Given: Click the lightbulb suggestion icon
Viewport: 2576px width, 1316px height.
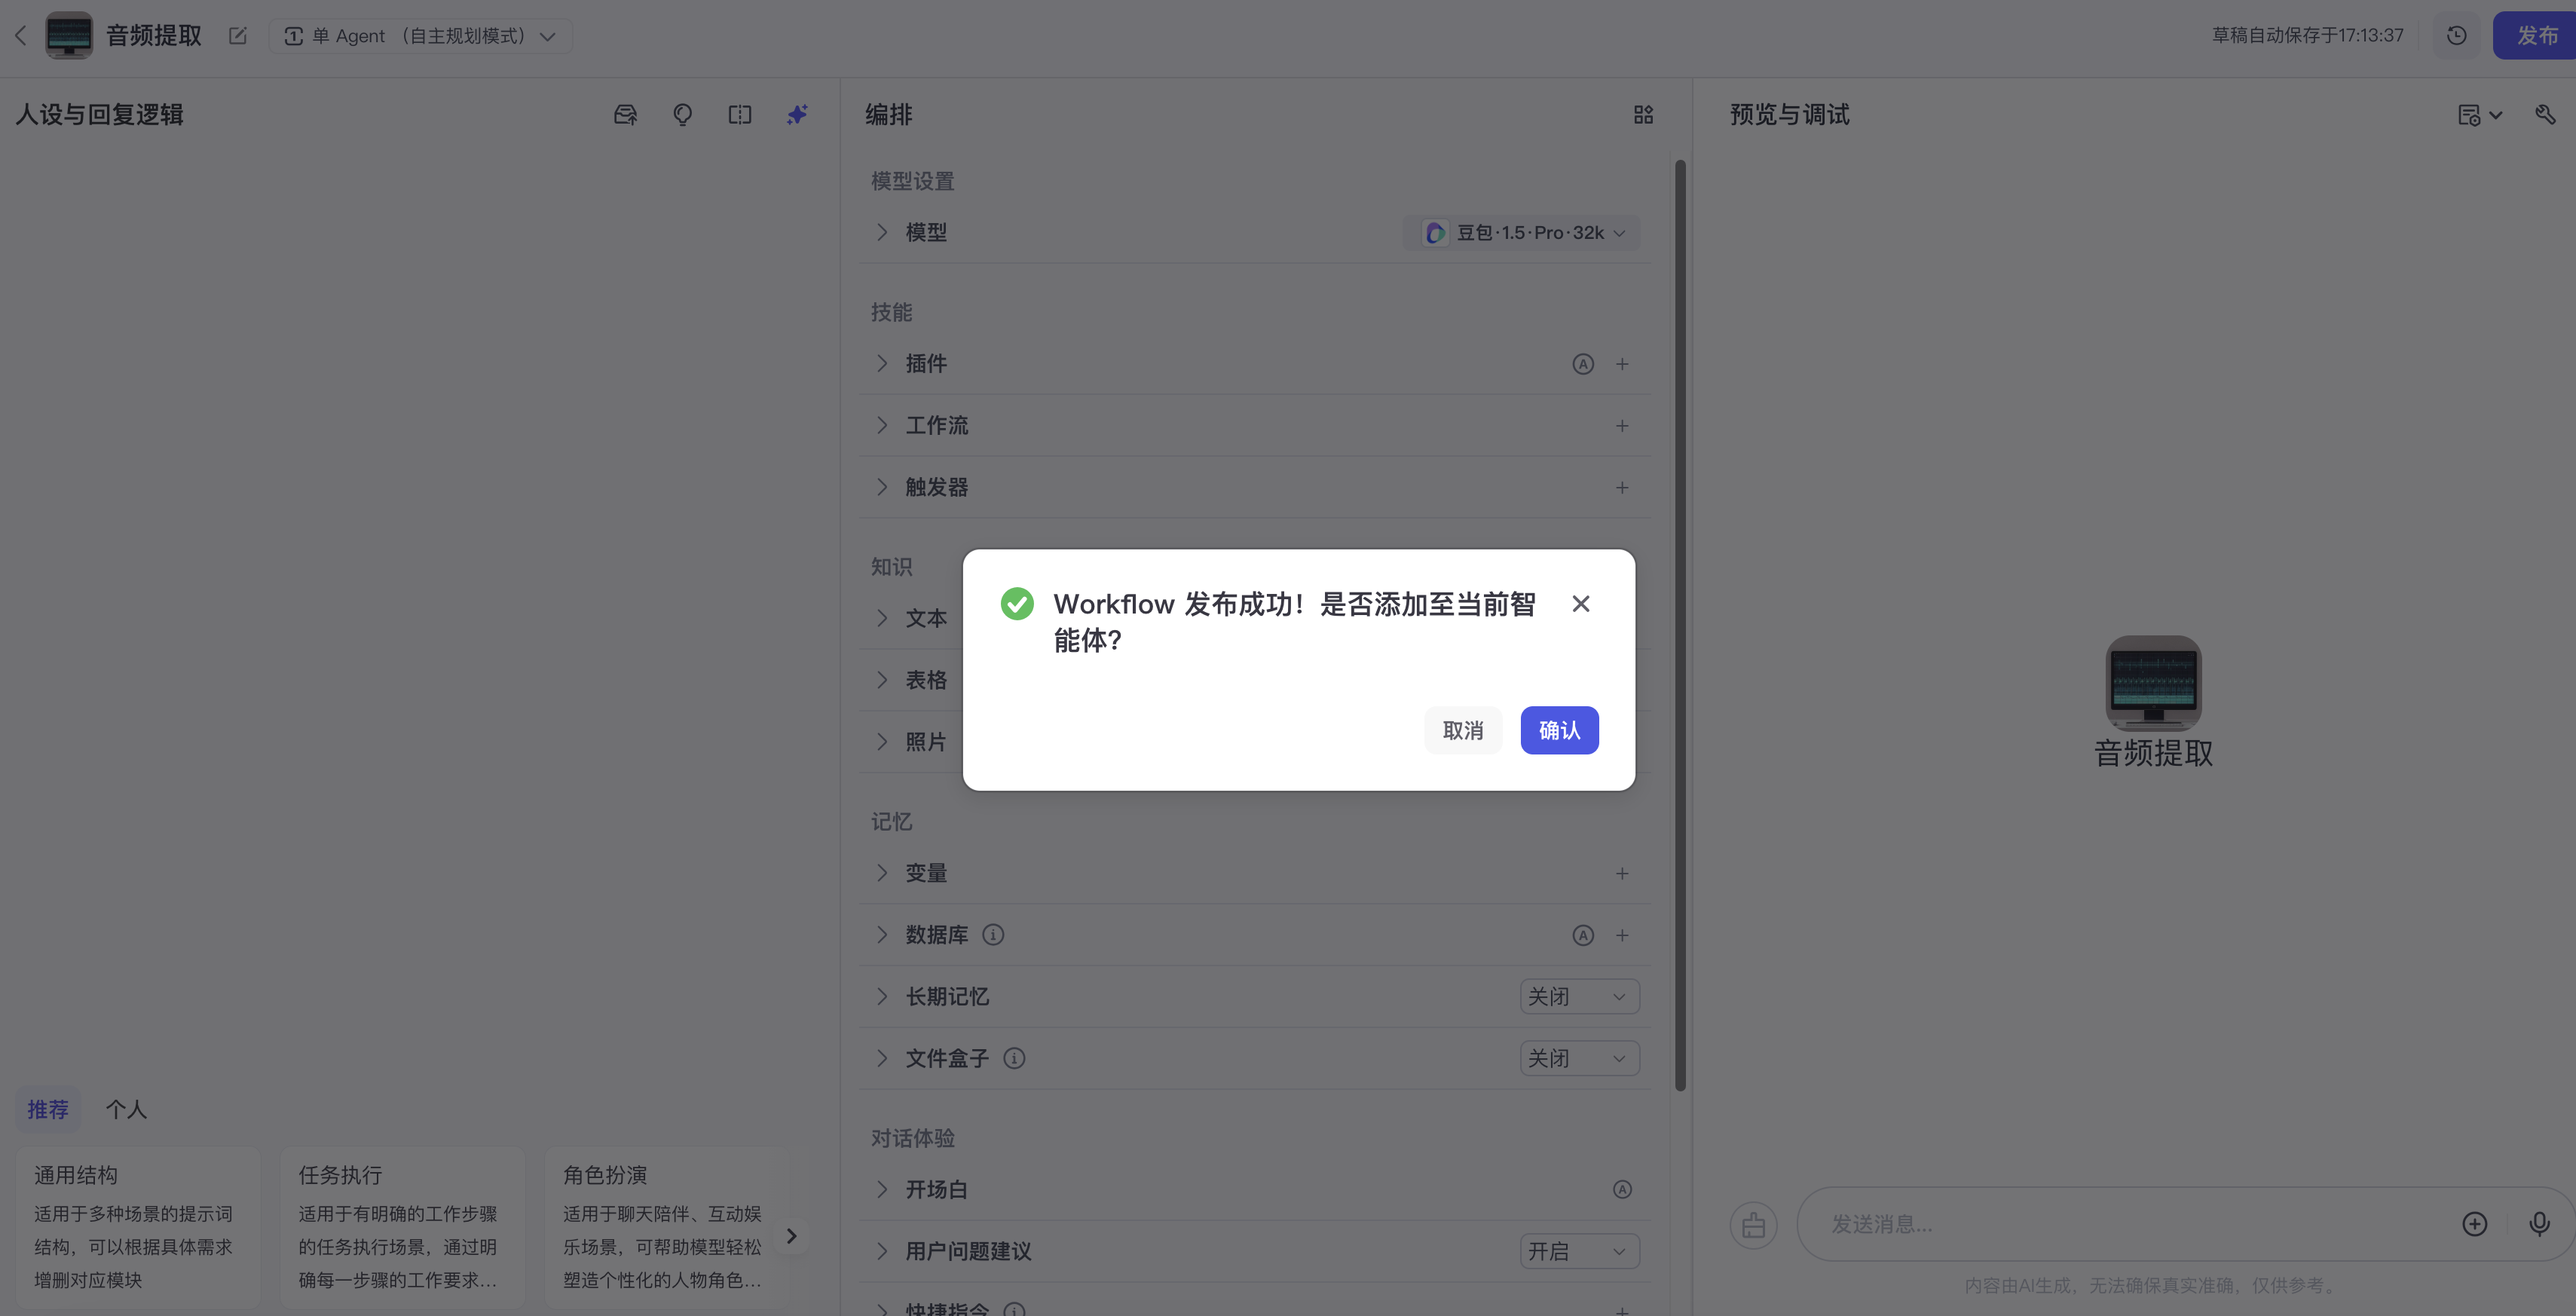Looking at the screenshot, I should click(x=683, y=115).
